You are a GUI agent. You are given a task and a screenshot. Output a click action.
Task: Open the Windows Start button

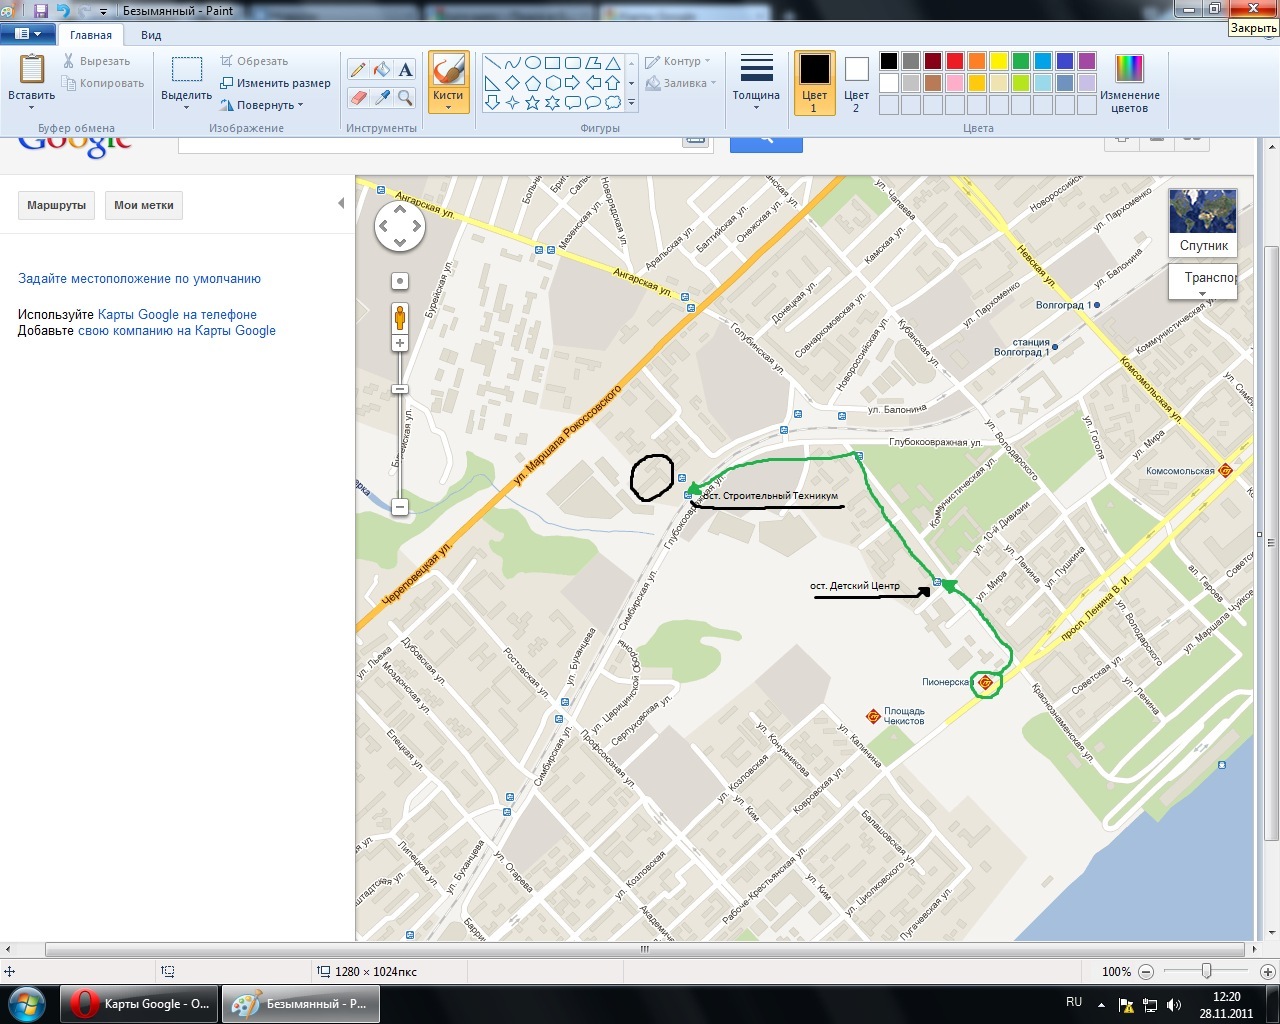[27, 1003]
